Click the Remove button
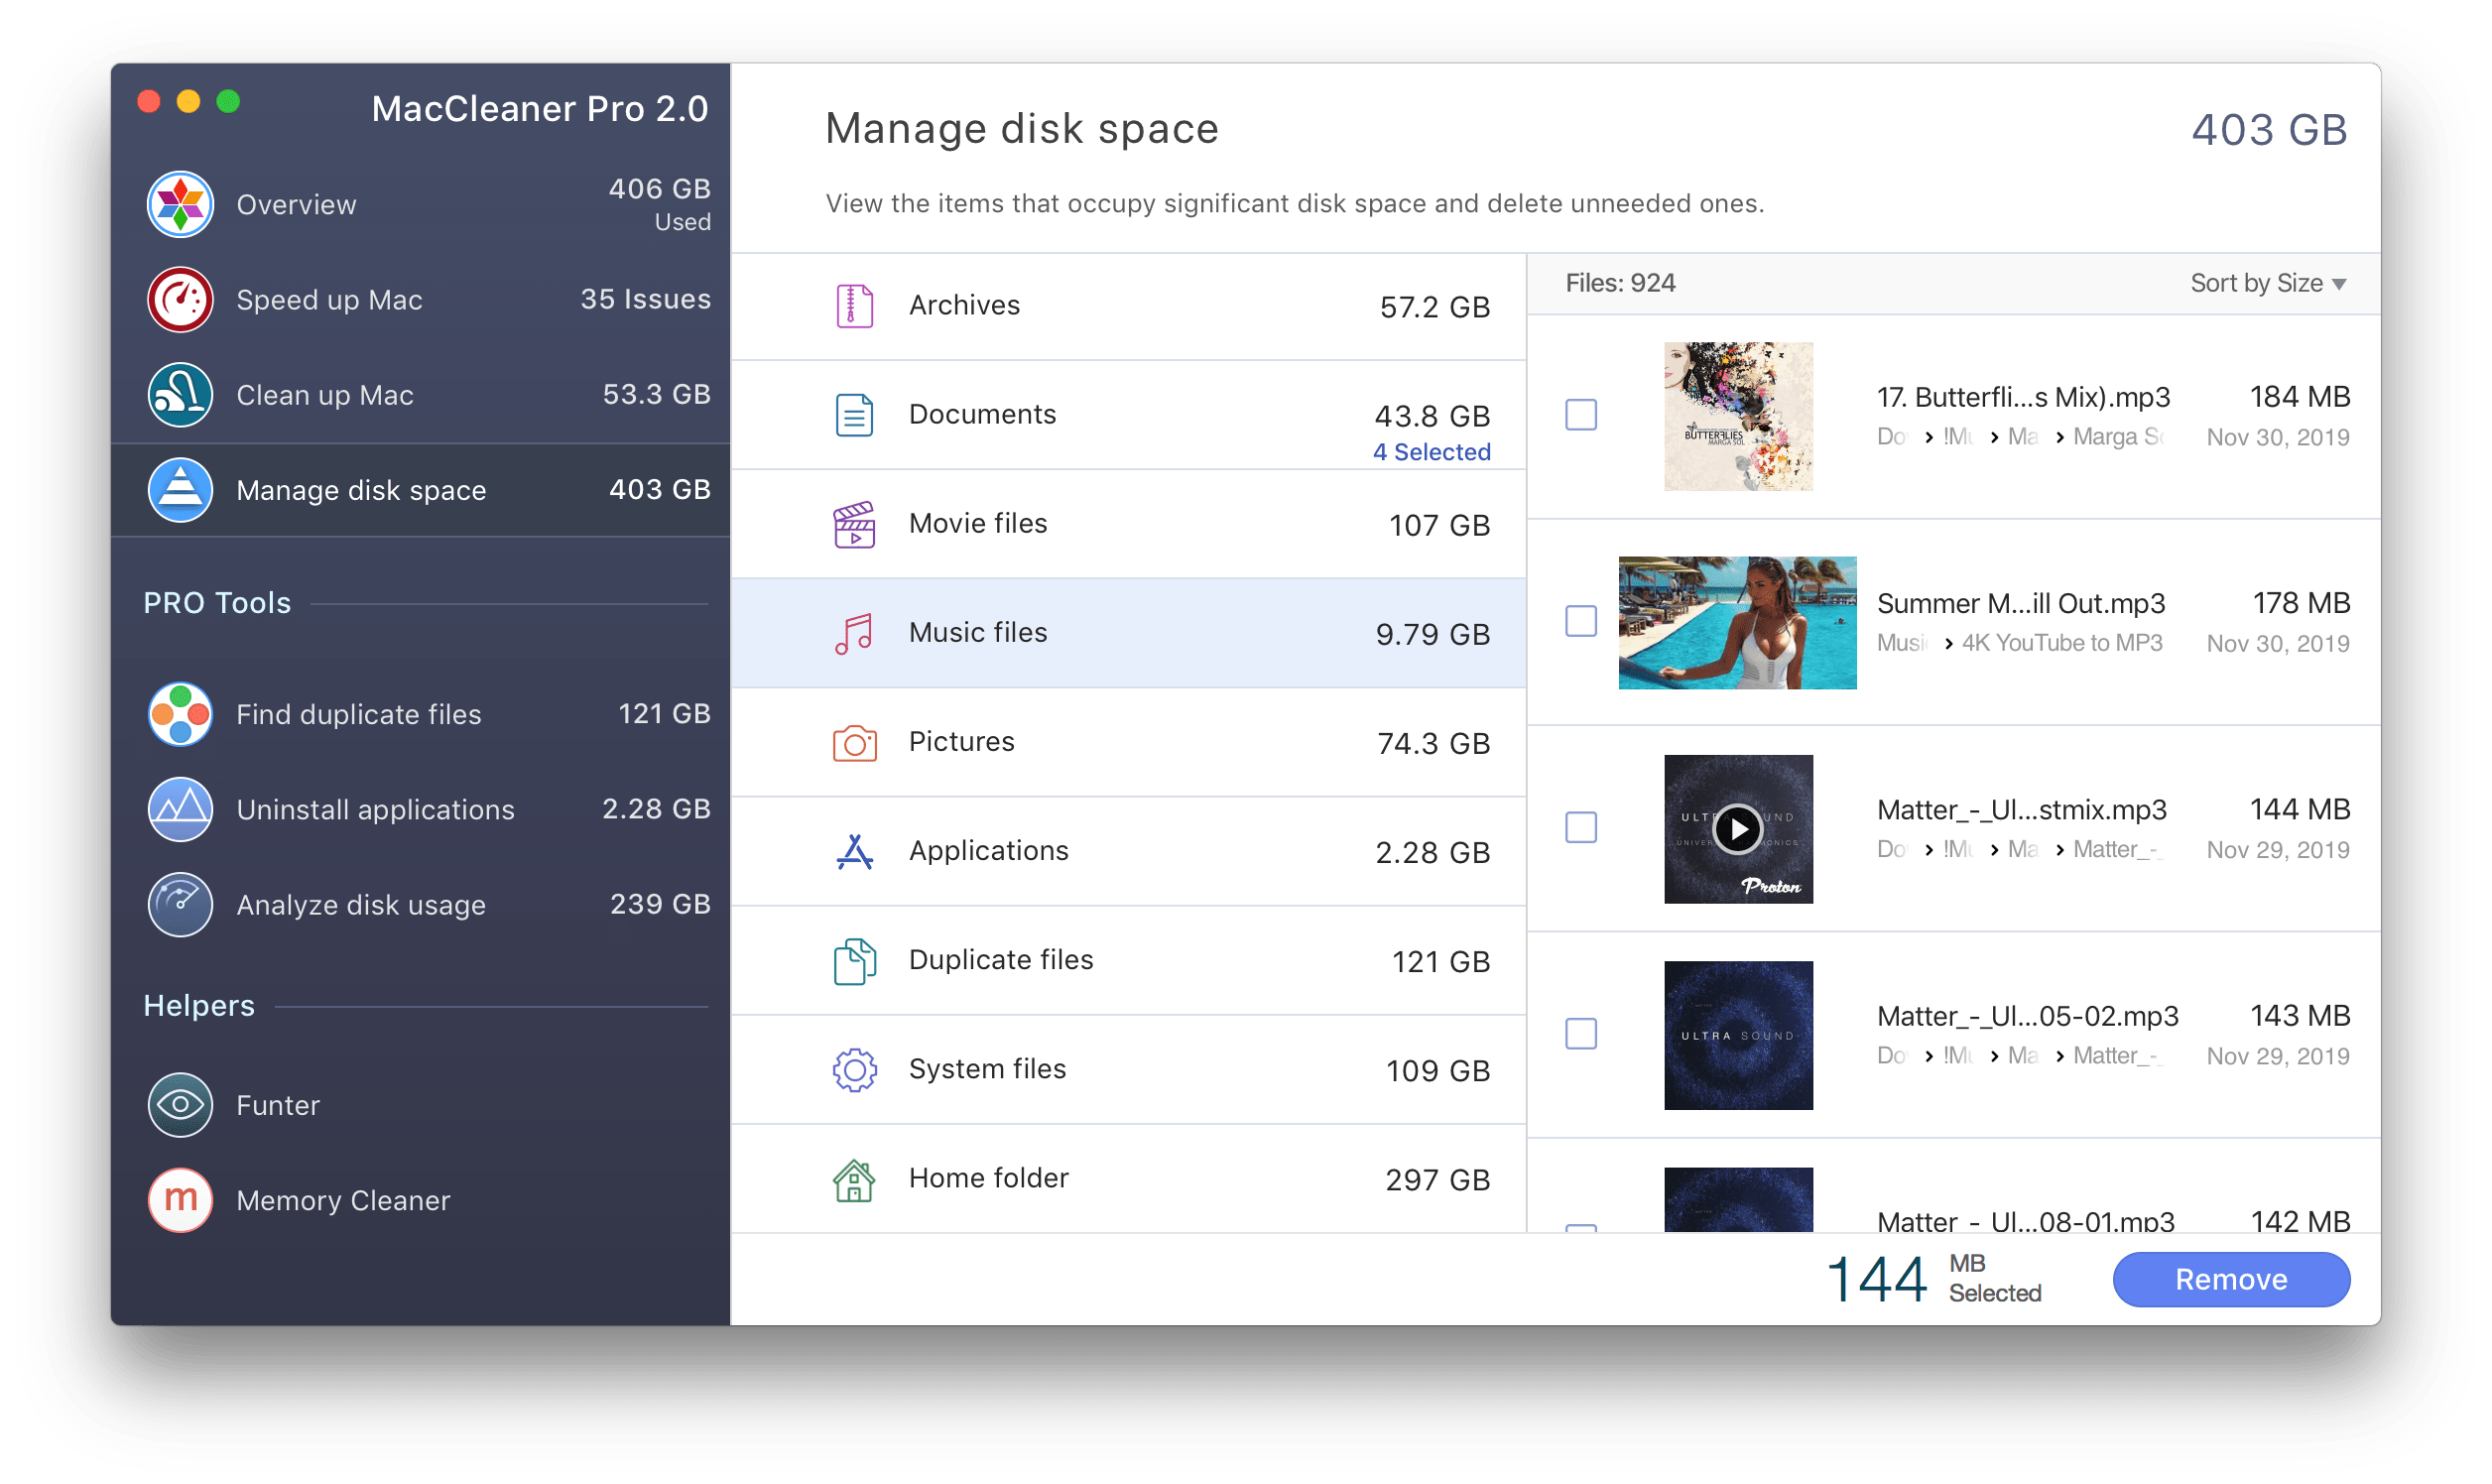 (x=2230, y=1279)
